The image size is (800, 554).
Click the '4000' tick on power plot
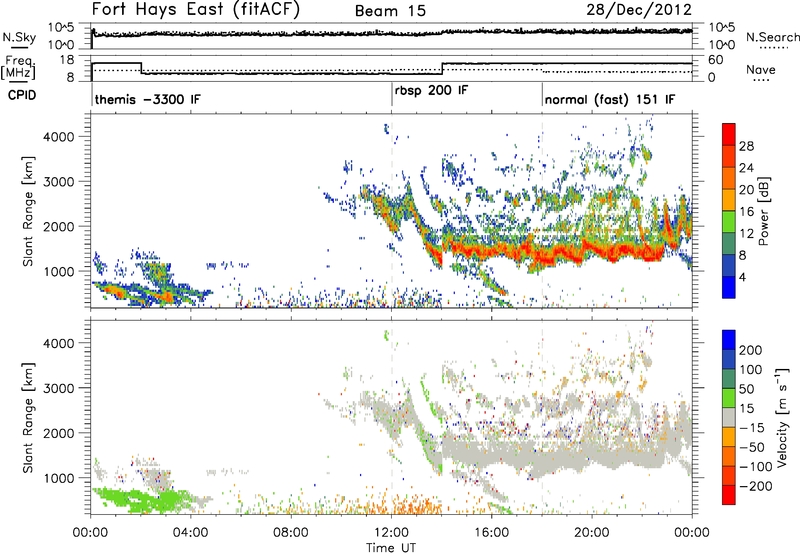pyautogui.click(x=59, y=137)
